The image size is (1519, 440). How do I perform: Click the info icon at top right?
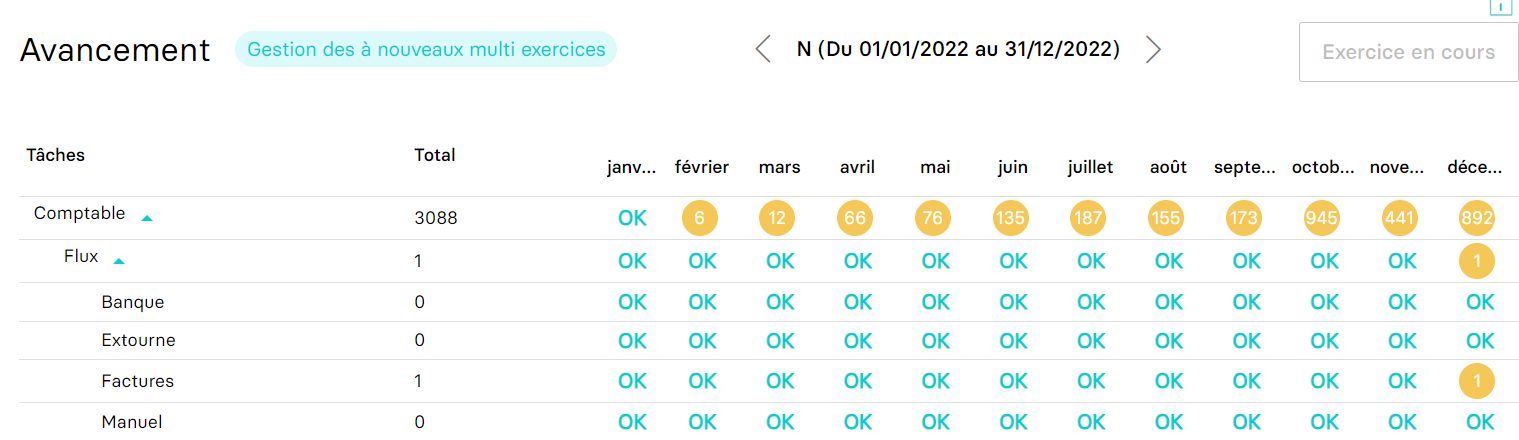tap(1501, 6)
